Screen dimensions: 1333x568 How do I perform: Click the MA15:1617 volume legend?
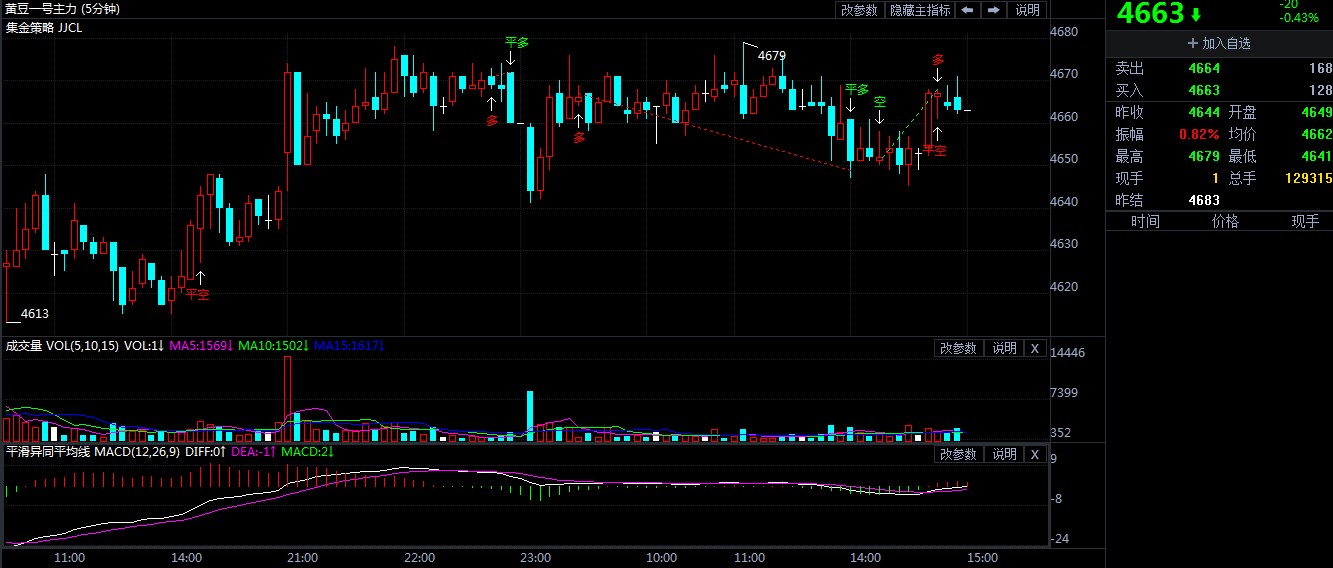tap(349, 346)
